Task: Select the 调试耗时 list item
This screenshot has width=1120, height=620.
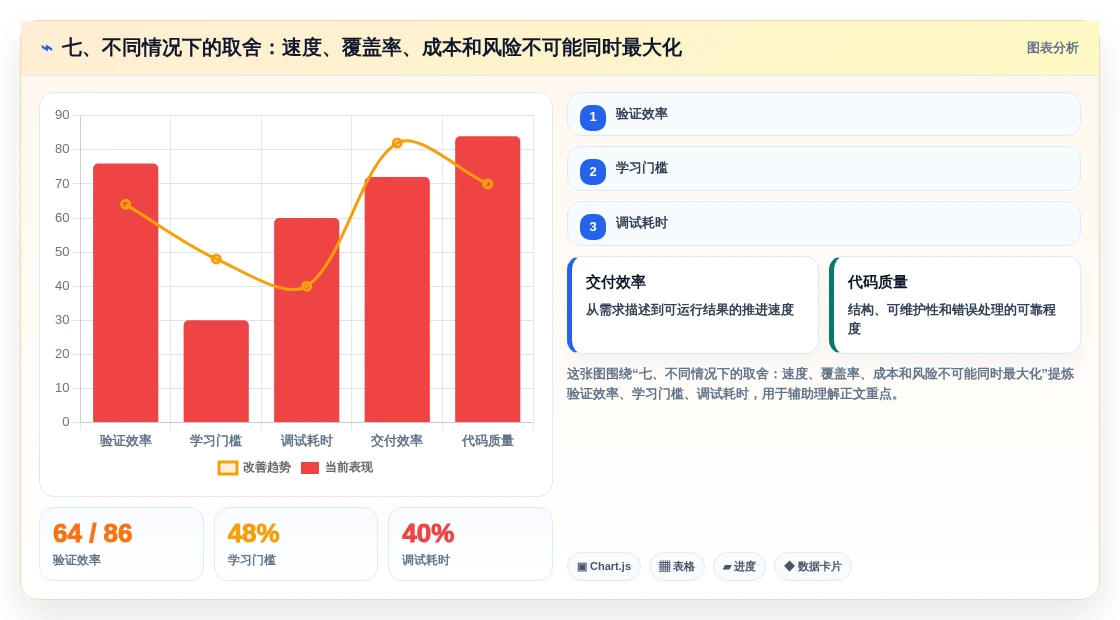Action: point(824,224)
